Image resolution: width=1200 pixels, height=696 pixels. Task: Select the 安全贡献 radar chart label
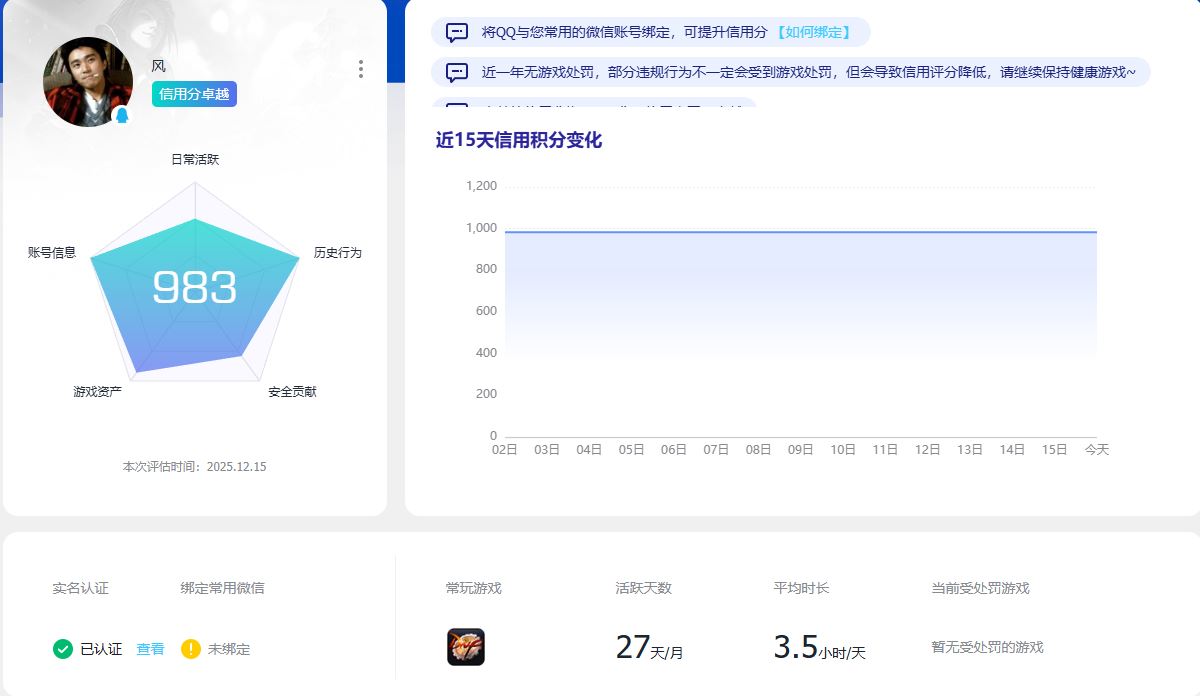(295, 391)
